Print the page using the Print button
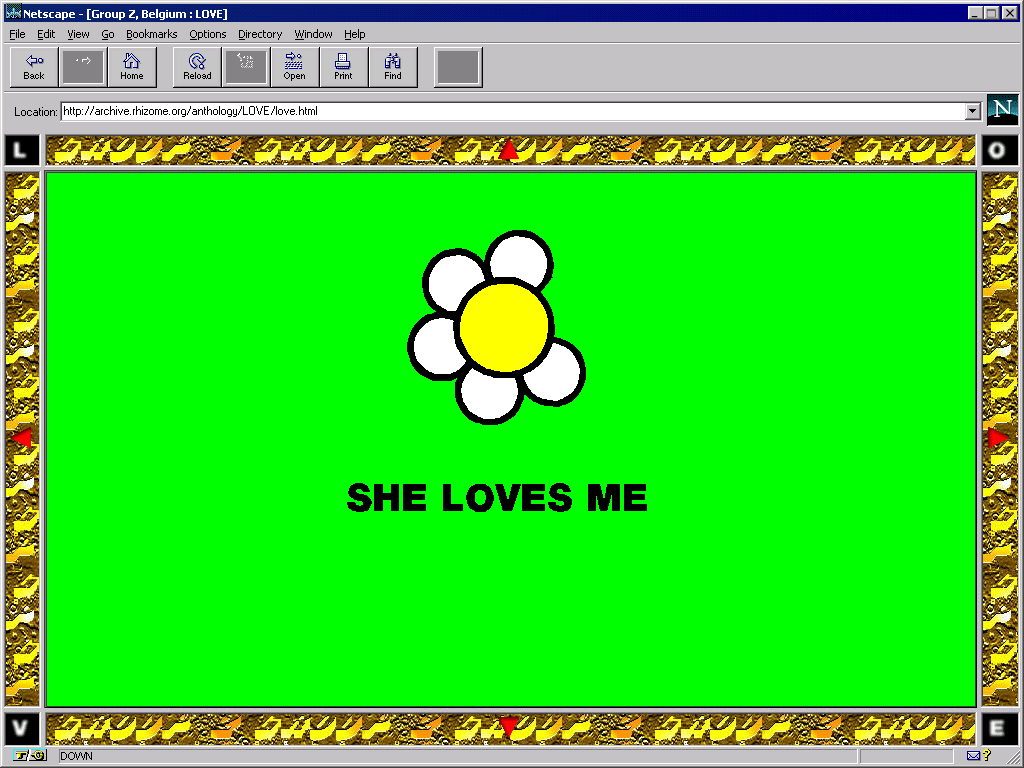Screen dimensions: 1024x768 coord(344,67)
